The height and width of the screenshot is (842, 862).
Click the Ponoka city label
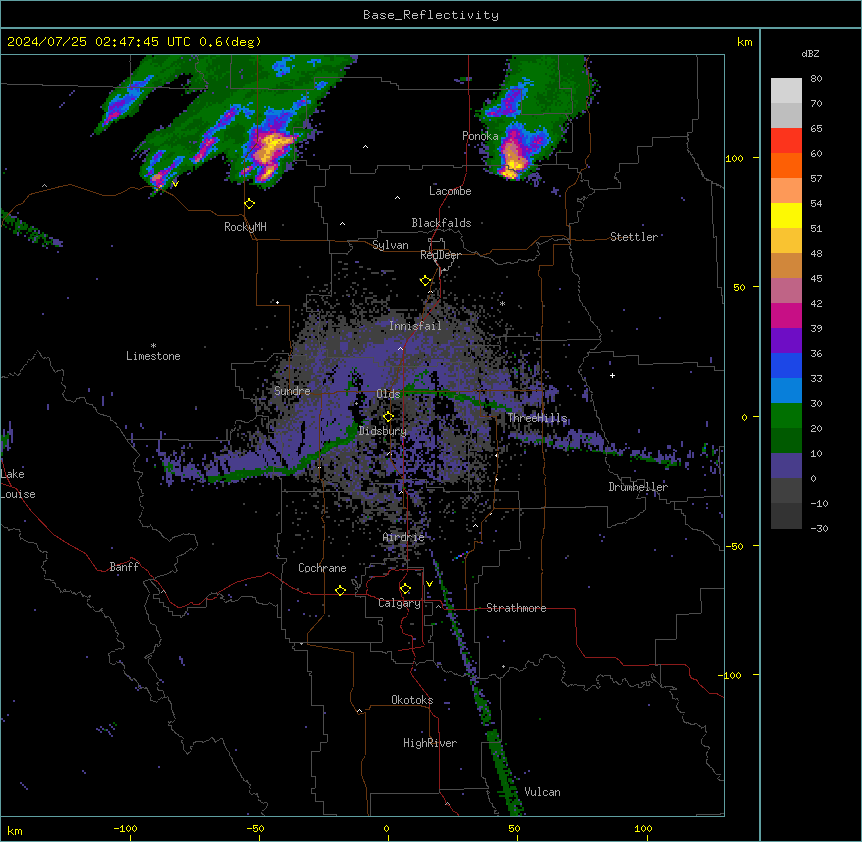[480, 136]
